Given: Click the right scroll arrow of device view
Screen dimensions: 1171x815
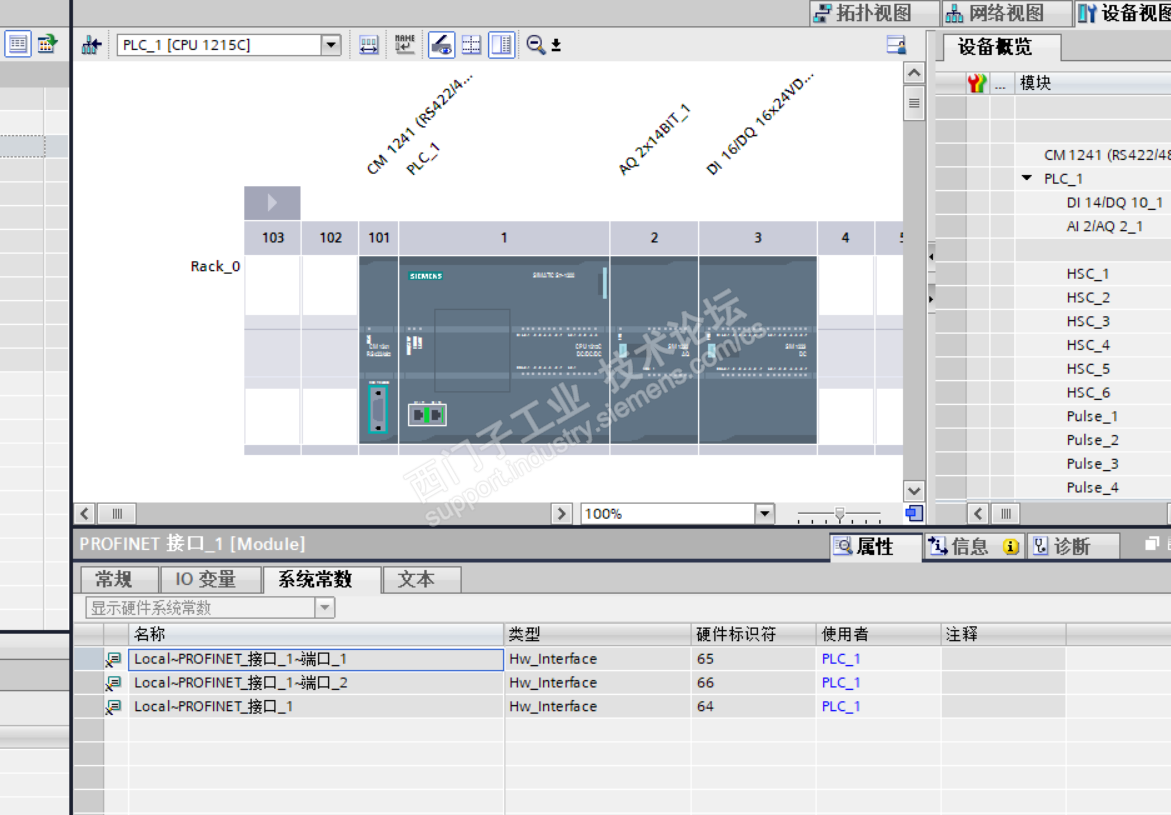Looking at the screenshot, I should point(562,514).
